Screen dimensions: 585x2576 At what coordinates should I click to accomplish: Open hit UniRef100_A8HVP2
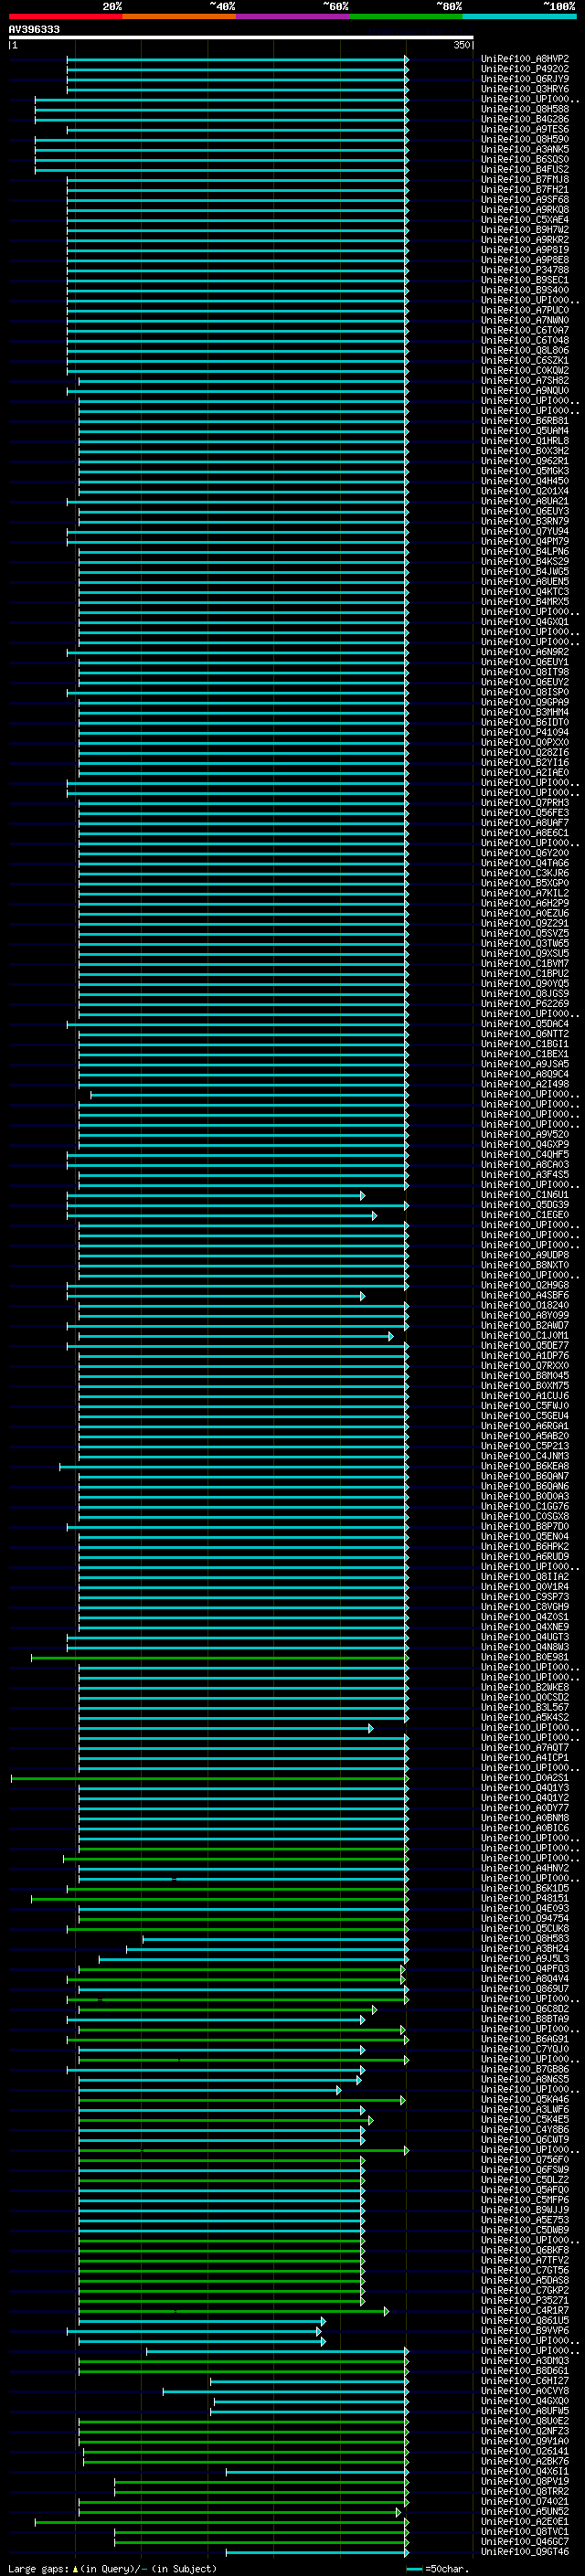click(525, 59)
